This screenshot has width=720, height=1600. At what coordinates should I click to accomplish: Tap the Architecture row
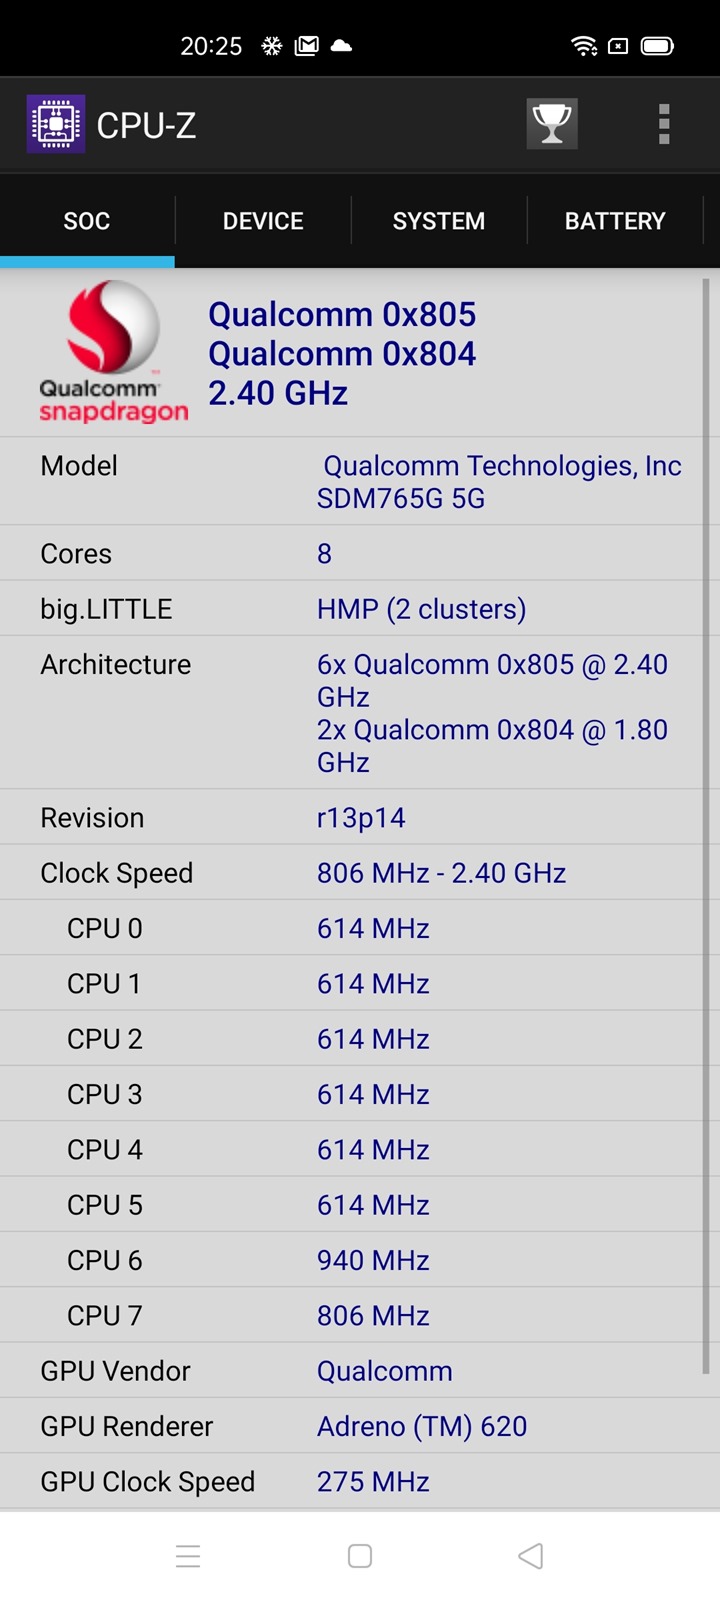[x=350, y=713]
